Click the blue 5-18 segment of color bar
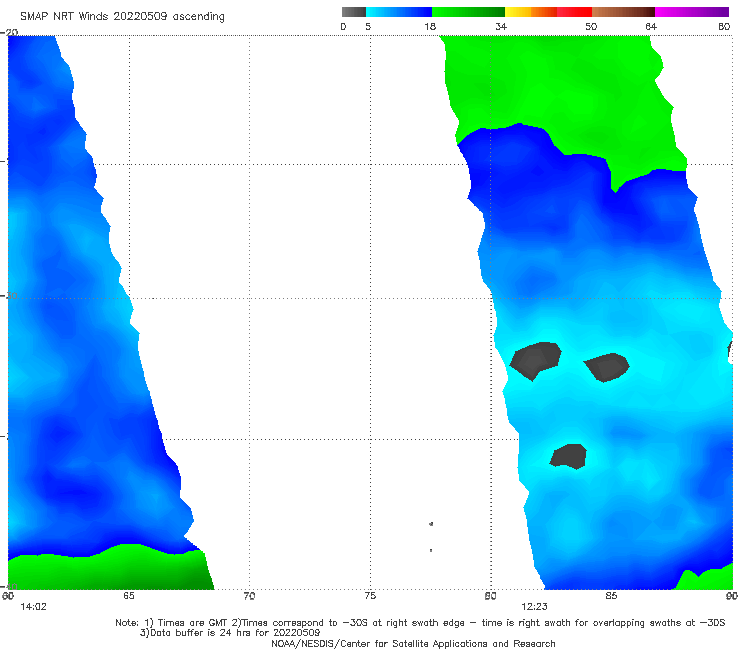 coord(399,12)
